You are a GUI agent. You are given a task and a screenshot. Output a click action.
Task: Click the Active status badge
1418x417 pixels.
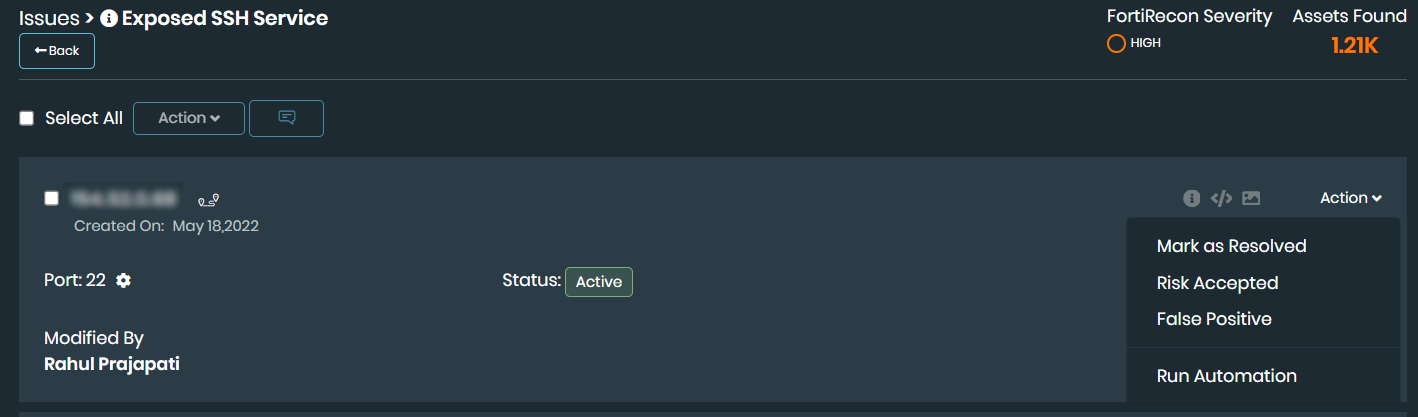pos(599,282)
